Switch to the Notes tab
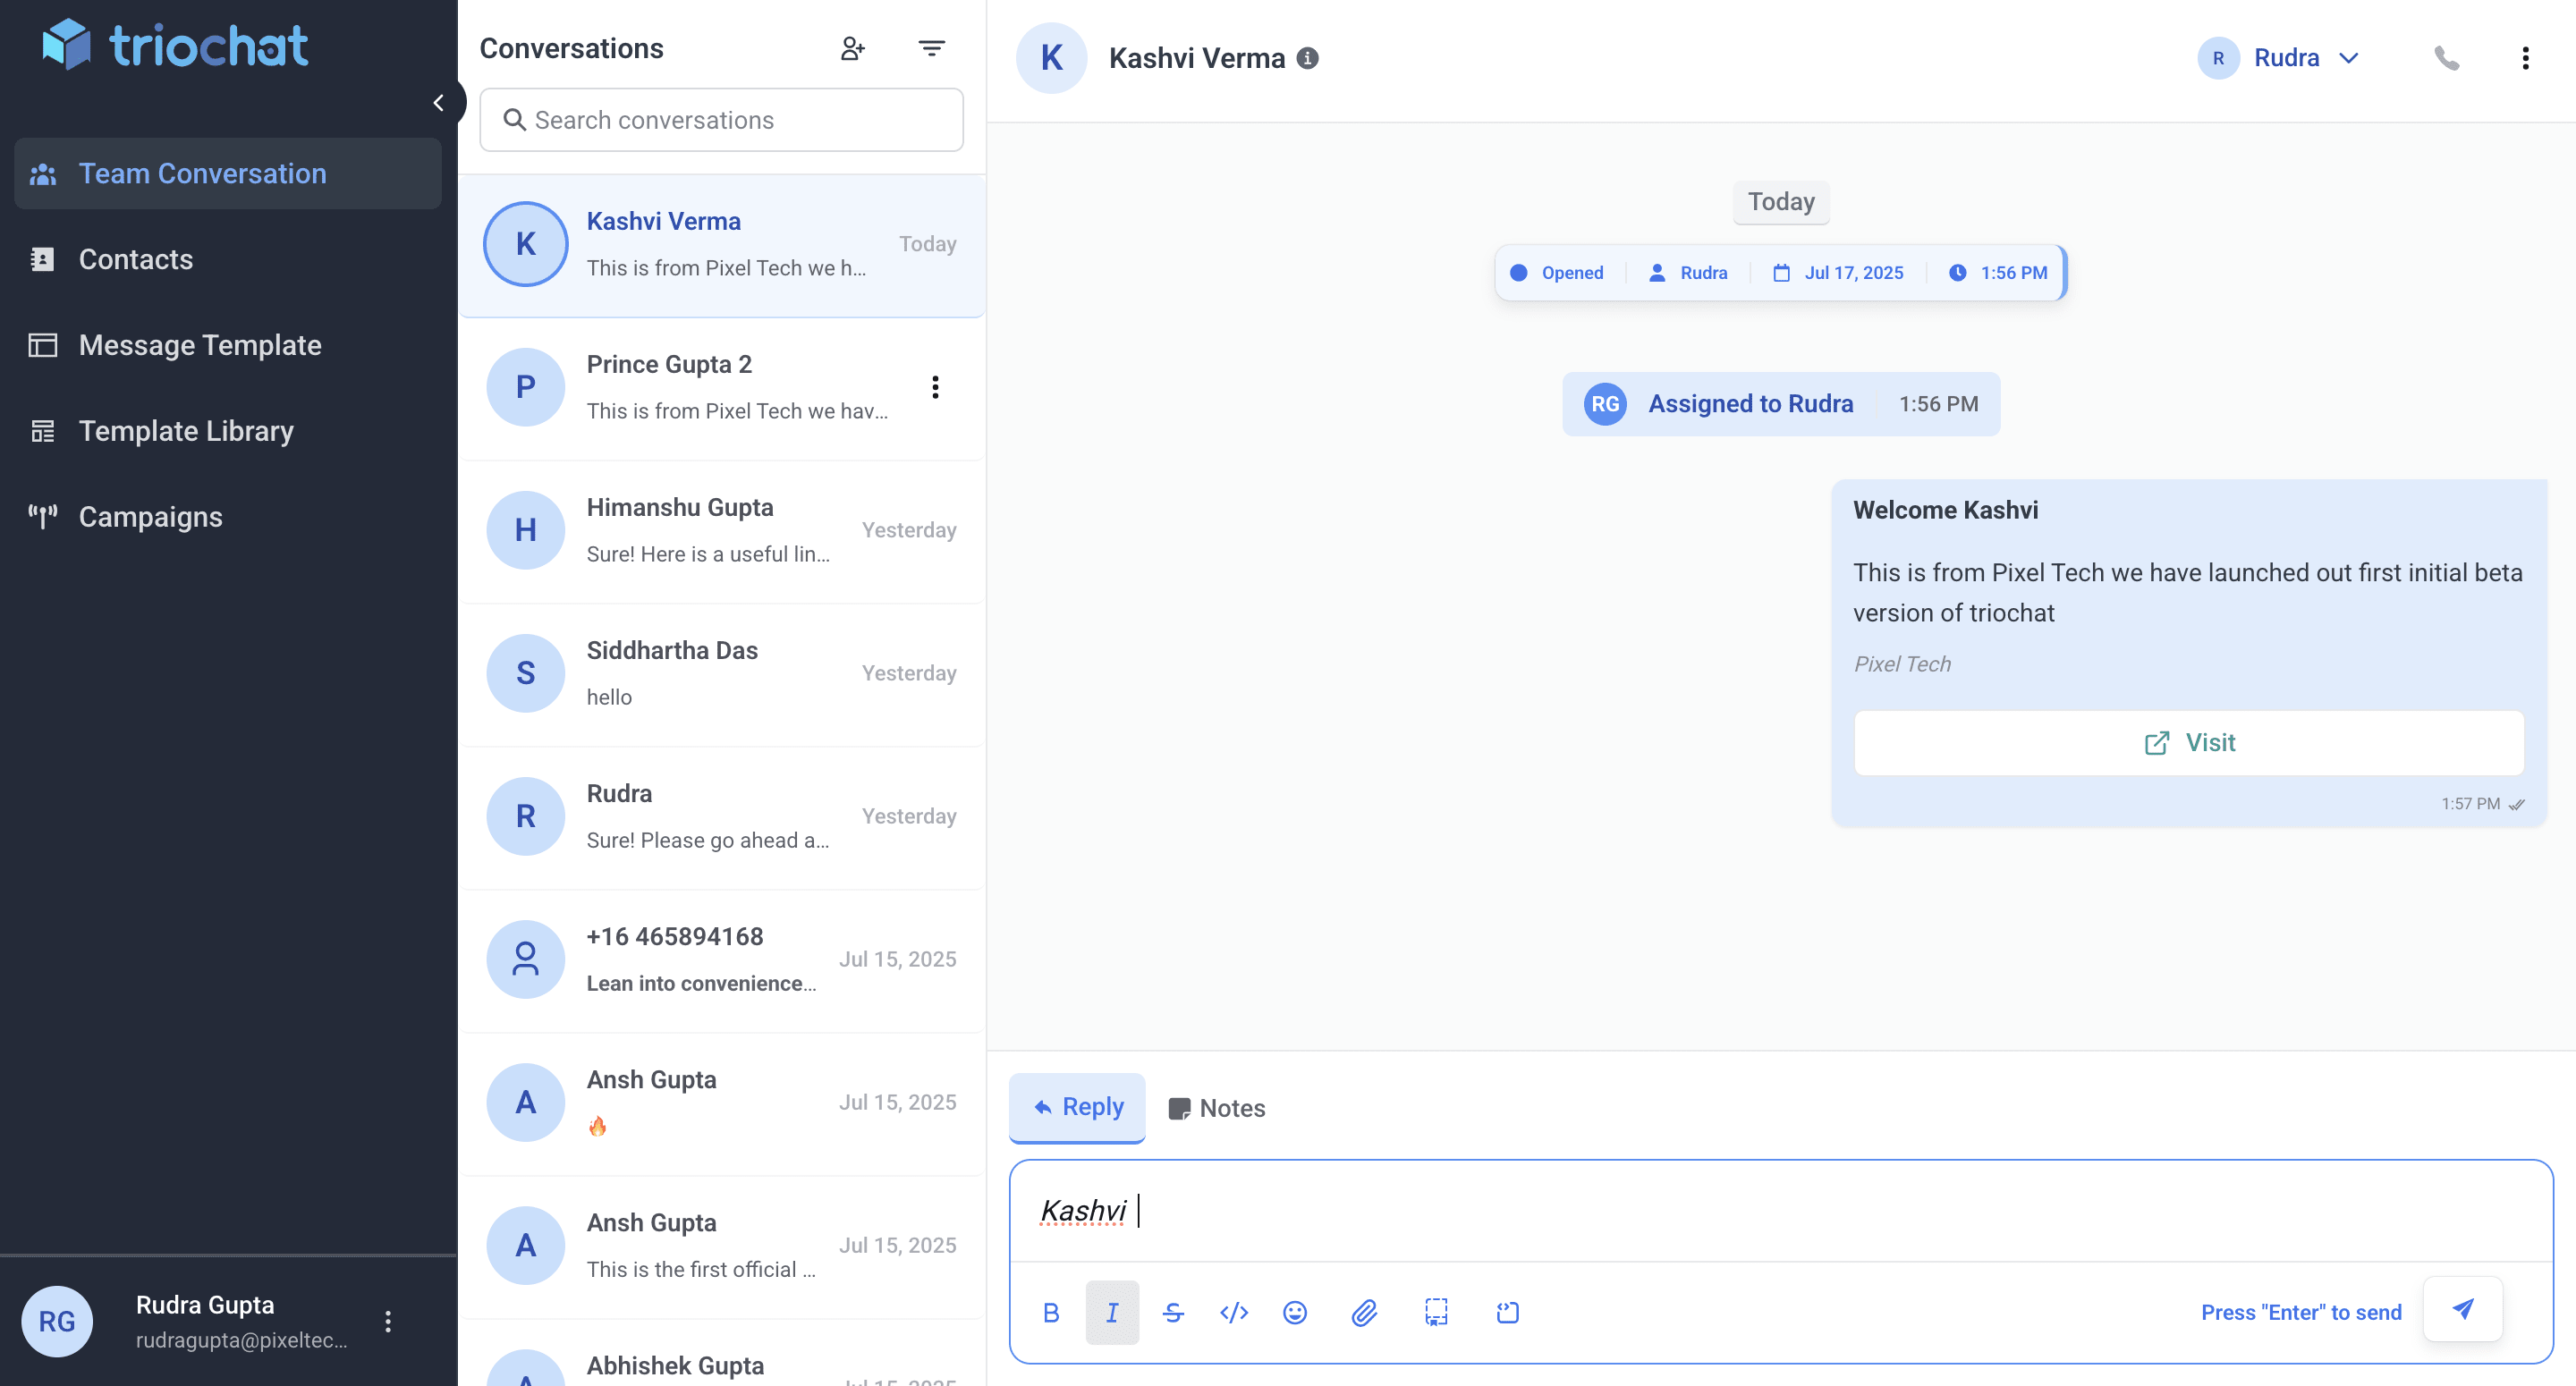This screenshot has height=1386, width=2576. (x=1216, y=1108)
